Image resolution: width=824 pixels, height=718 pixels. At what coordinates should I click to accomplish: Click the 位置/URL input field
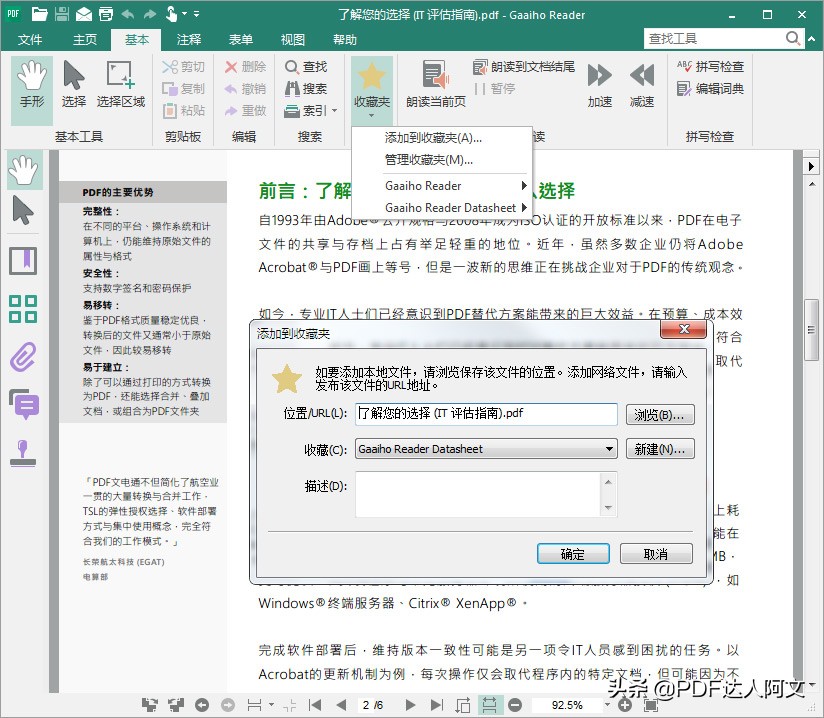click(486, 414)
